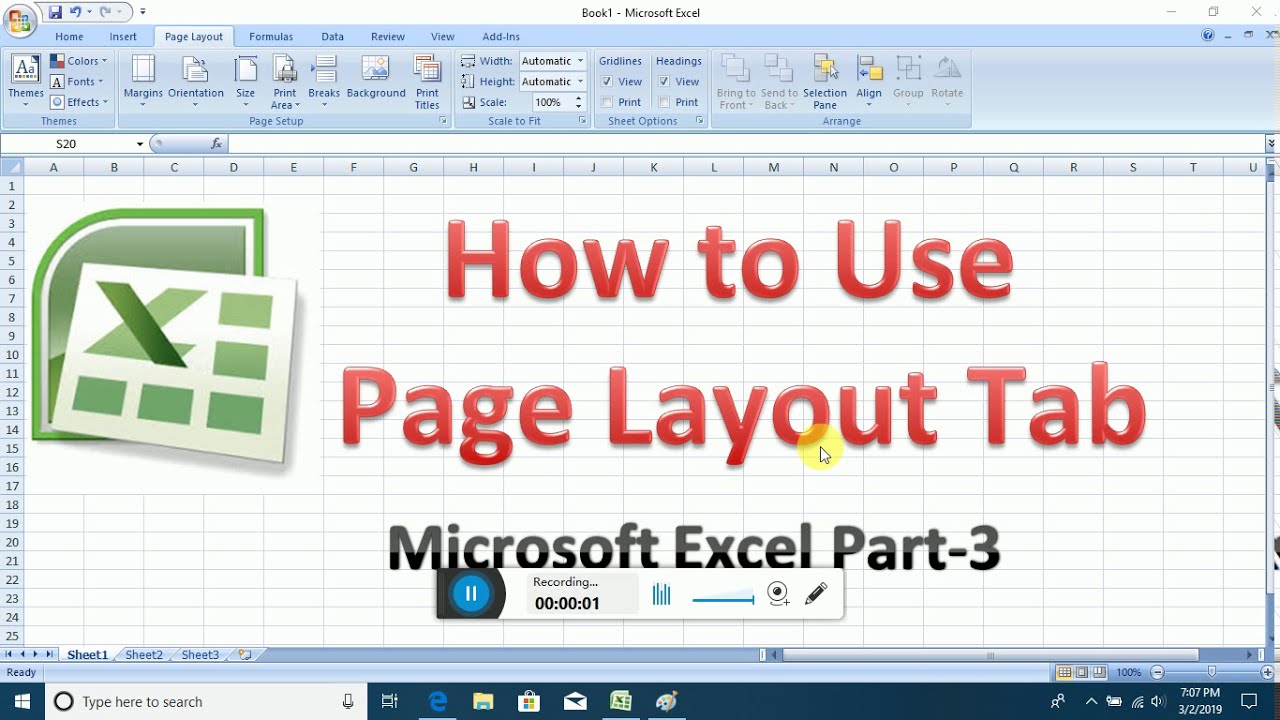Pause the screen recording
Screen dimensions: 1280x720
[x=470, y=594]
